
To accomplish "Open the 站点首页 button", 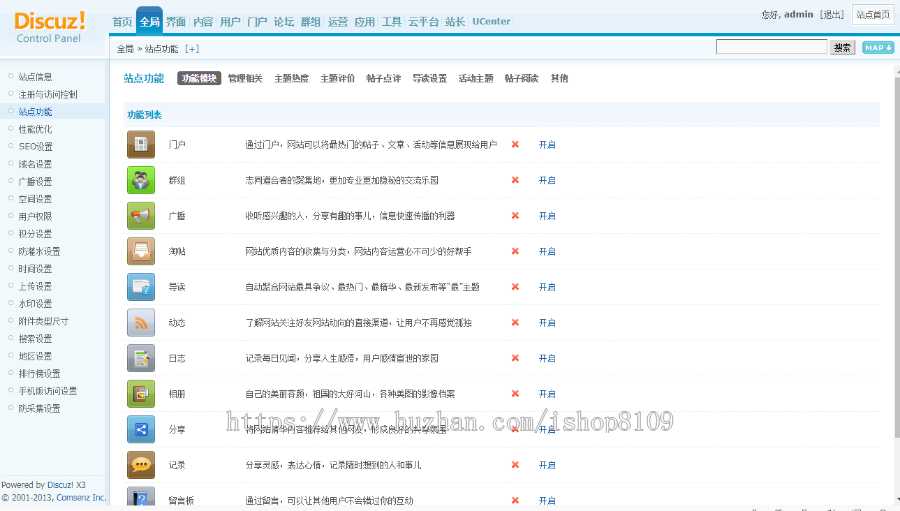I will pos(872,15).
